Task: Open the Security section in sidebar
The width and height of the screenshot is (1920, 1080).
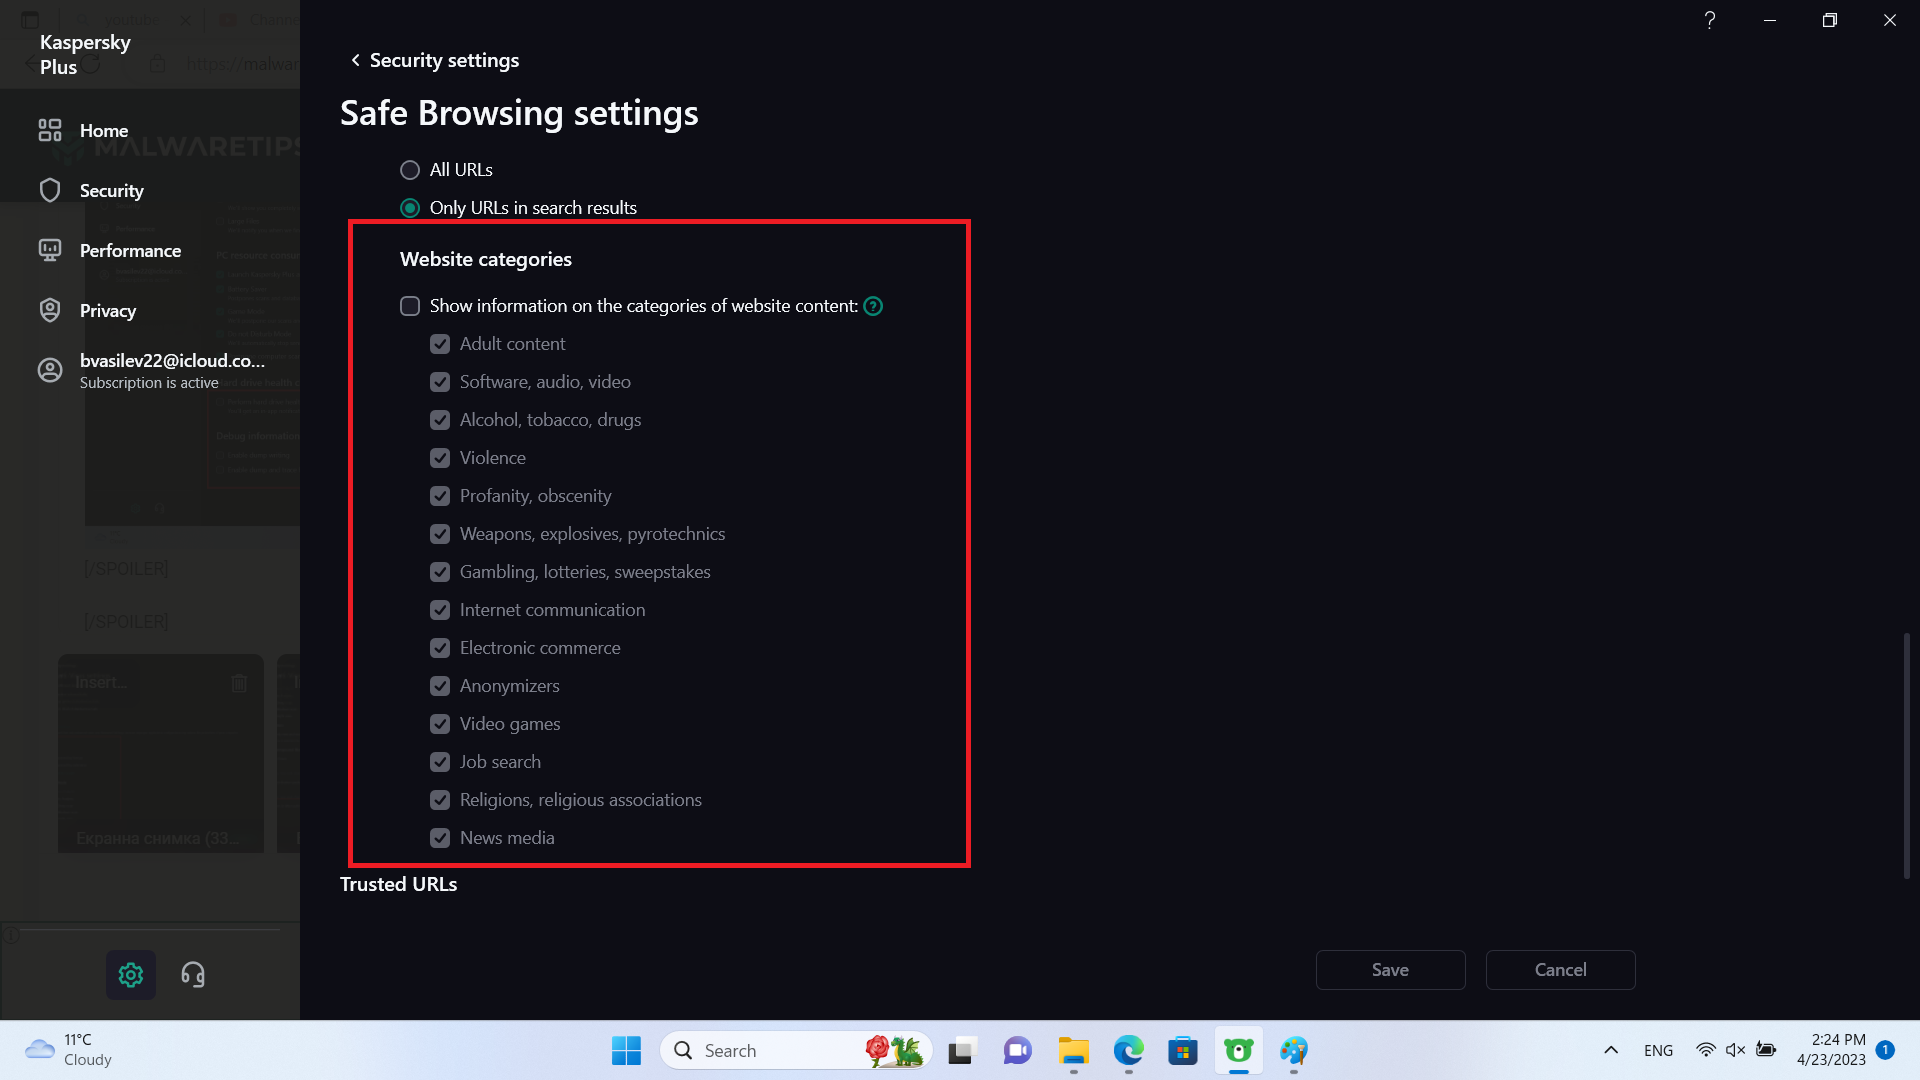Action: (111, 190)
